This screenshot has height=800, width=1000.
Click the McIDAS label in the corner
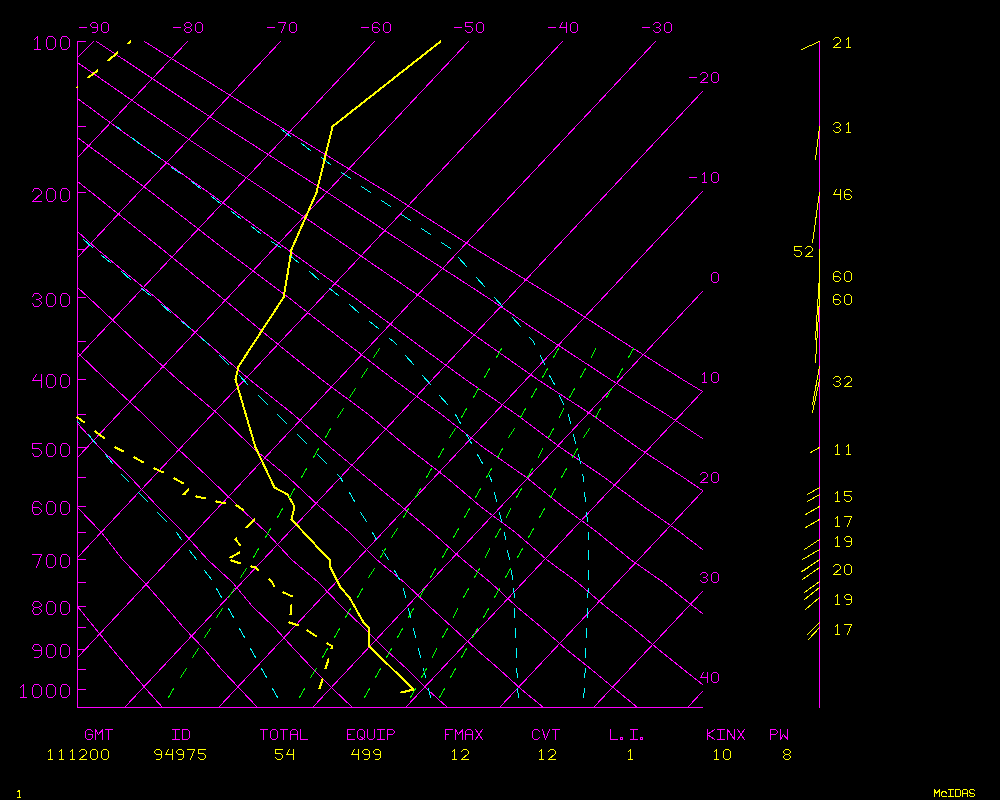pyautogui.click(x=954, y=792)
